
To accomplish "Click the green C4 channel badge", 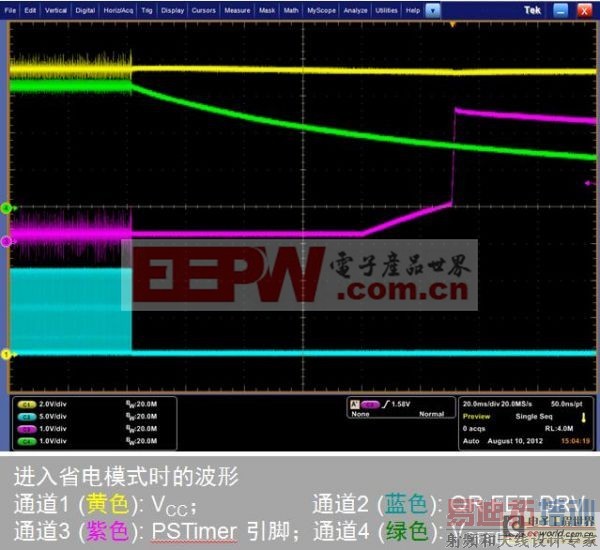I will point(27,441).
